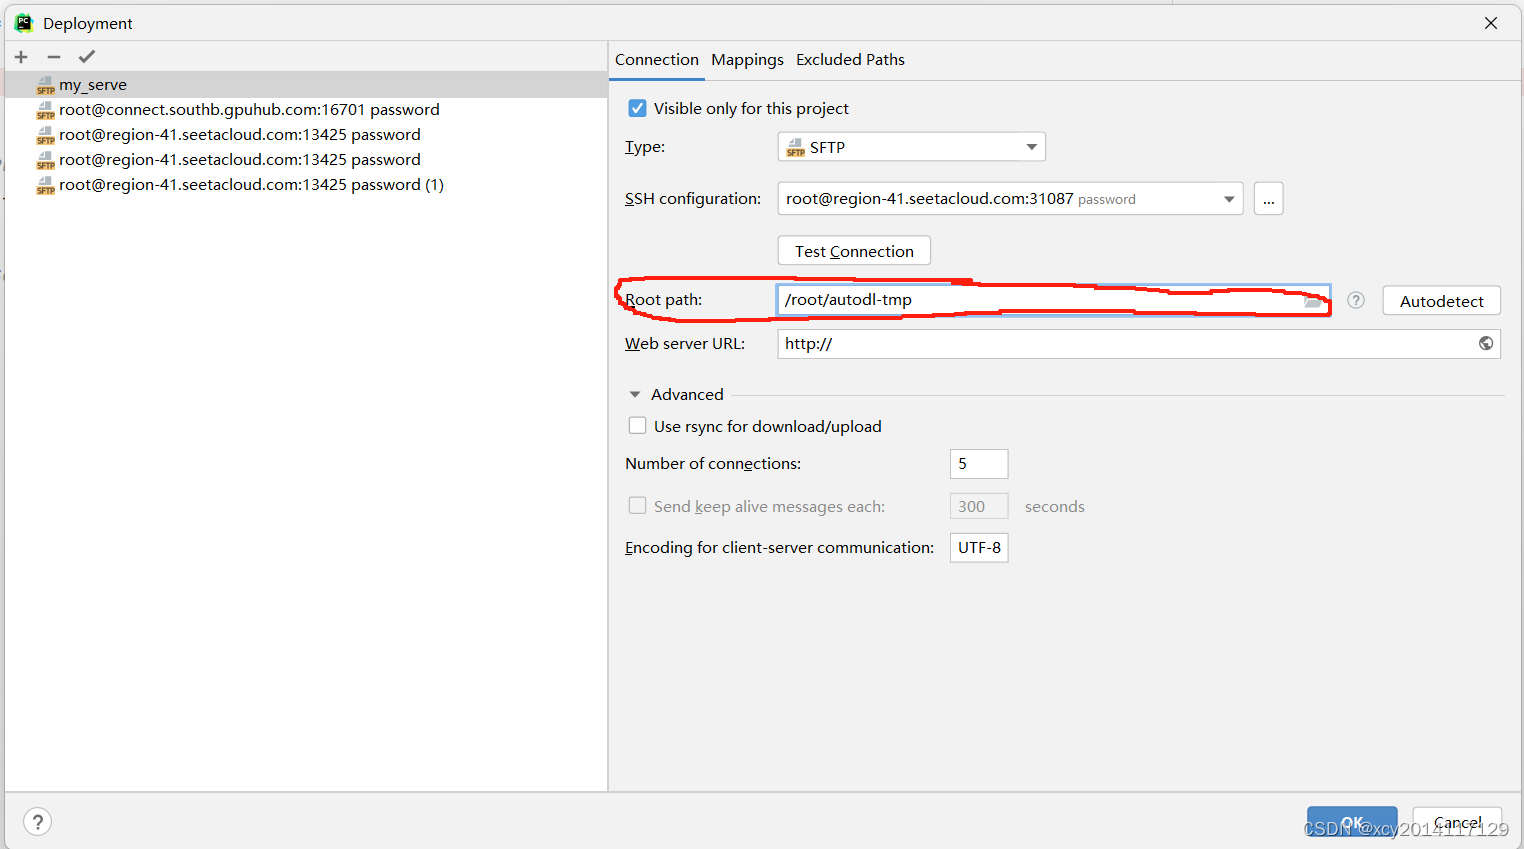Switch to the Mappings tab
Image resolution: width=1524 pixels, height=849 pixels.
[x=747, y=59]
